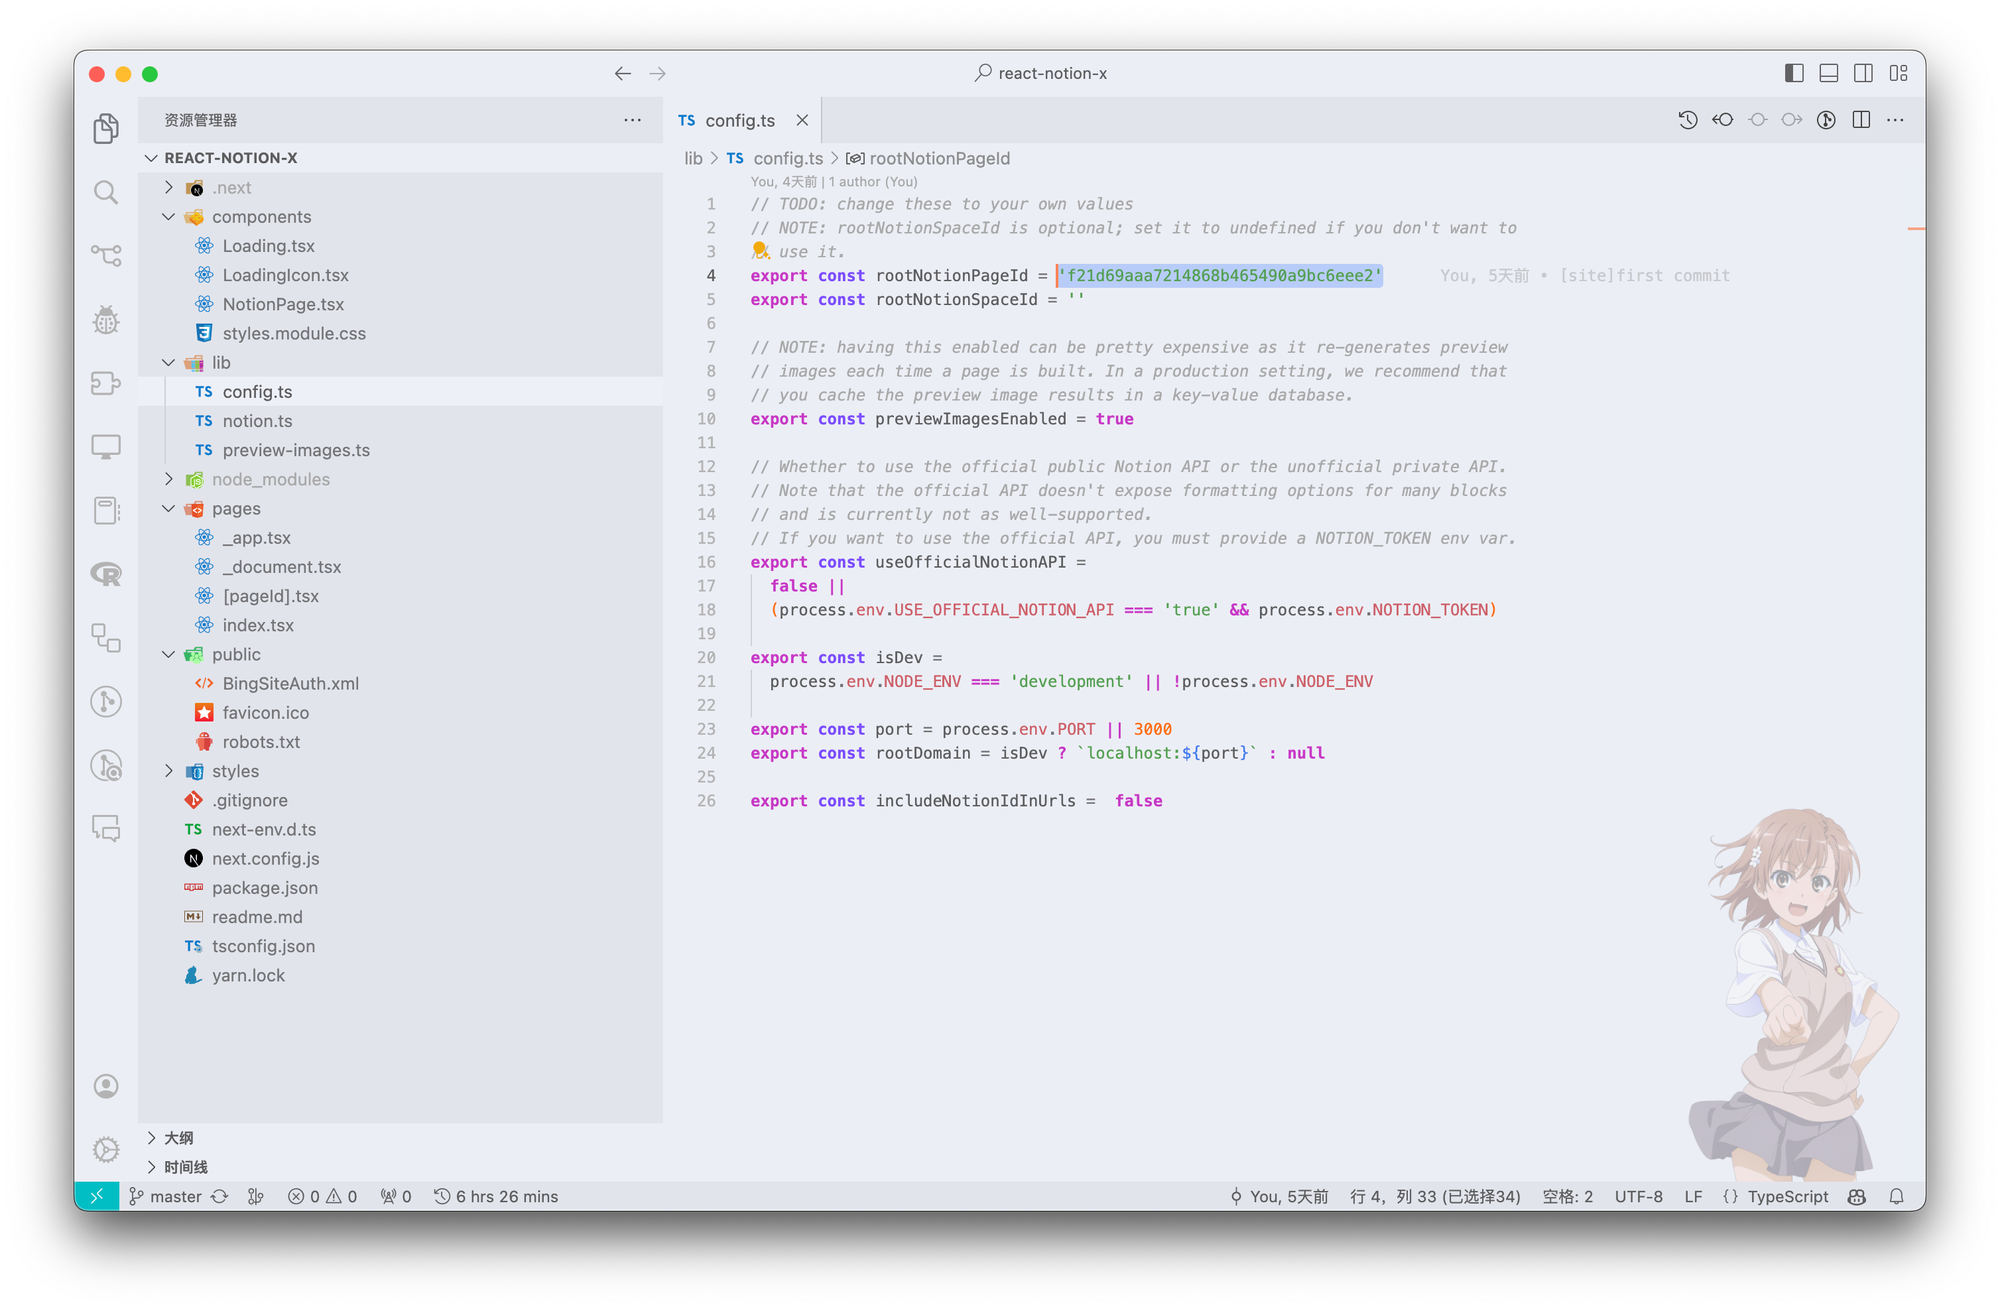The height and width of the screenshot is (1309, 2000).
Task: Click the split editor right icon
Action: pos(1861,120)
